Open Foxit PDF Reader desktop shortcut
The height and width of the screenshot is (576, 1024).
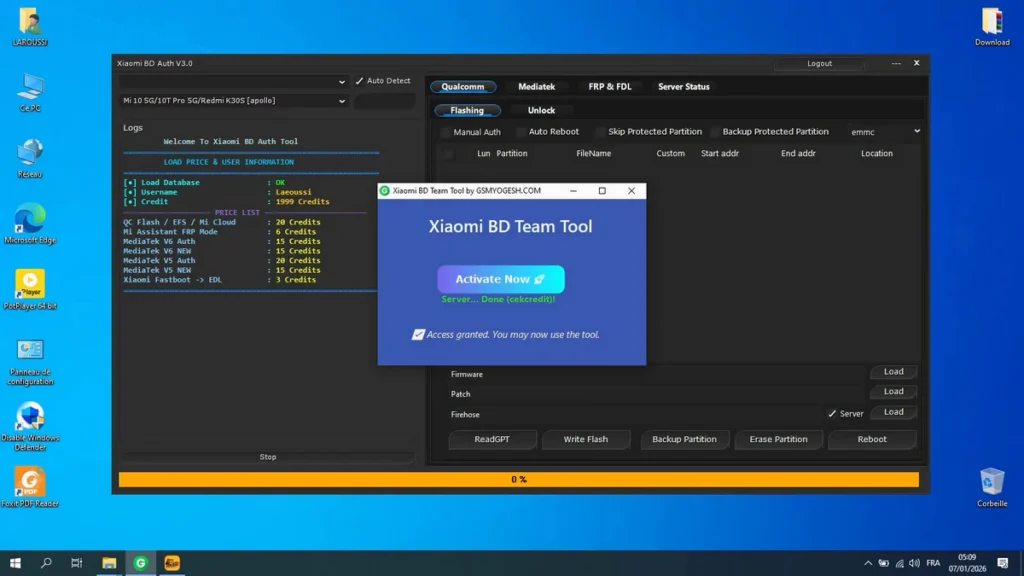click(30, 483)
